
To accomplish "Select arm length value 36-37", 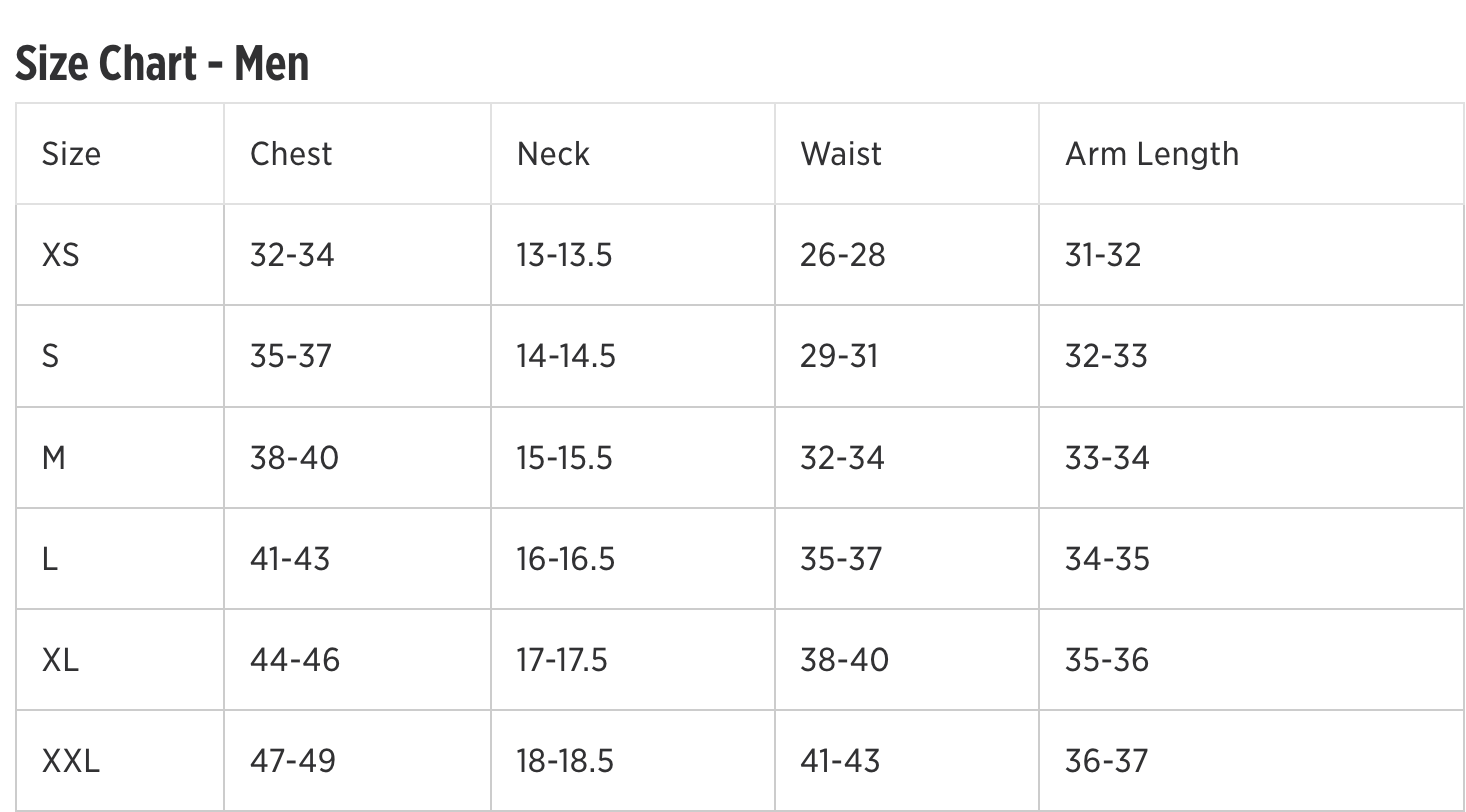I will [x=1106, y=761].
